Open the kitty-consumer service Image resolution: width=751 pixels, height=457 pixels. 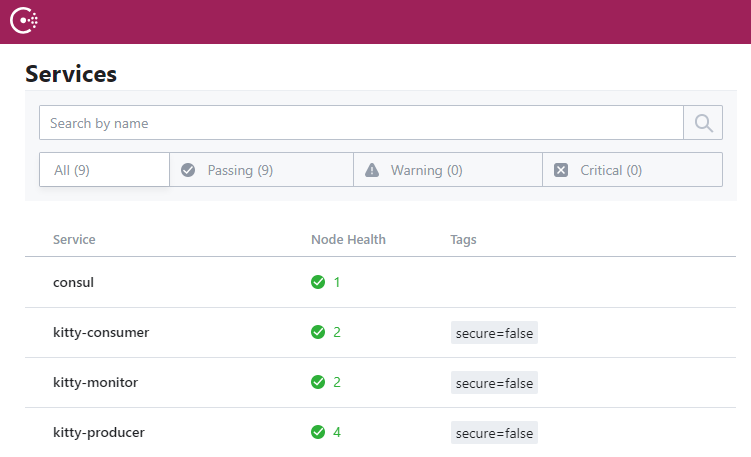click(x=101, y=332)
